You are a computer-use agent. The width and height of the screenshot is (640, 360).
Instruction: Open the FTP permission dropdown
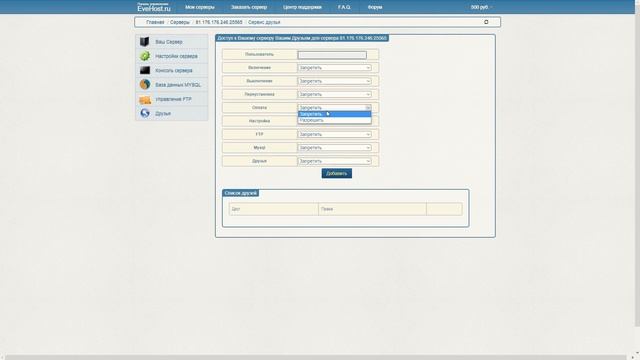(x=334, y=134)
